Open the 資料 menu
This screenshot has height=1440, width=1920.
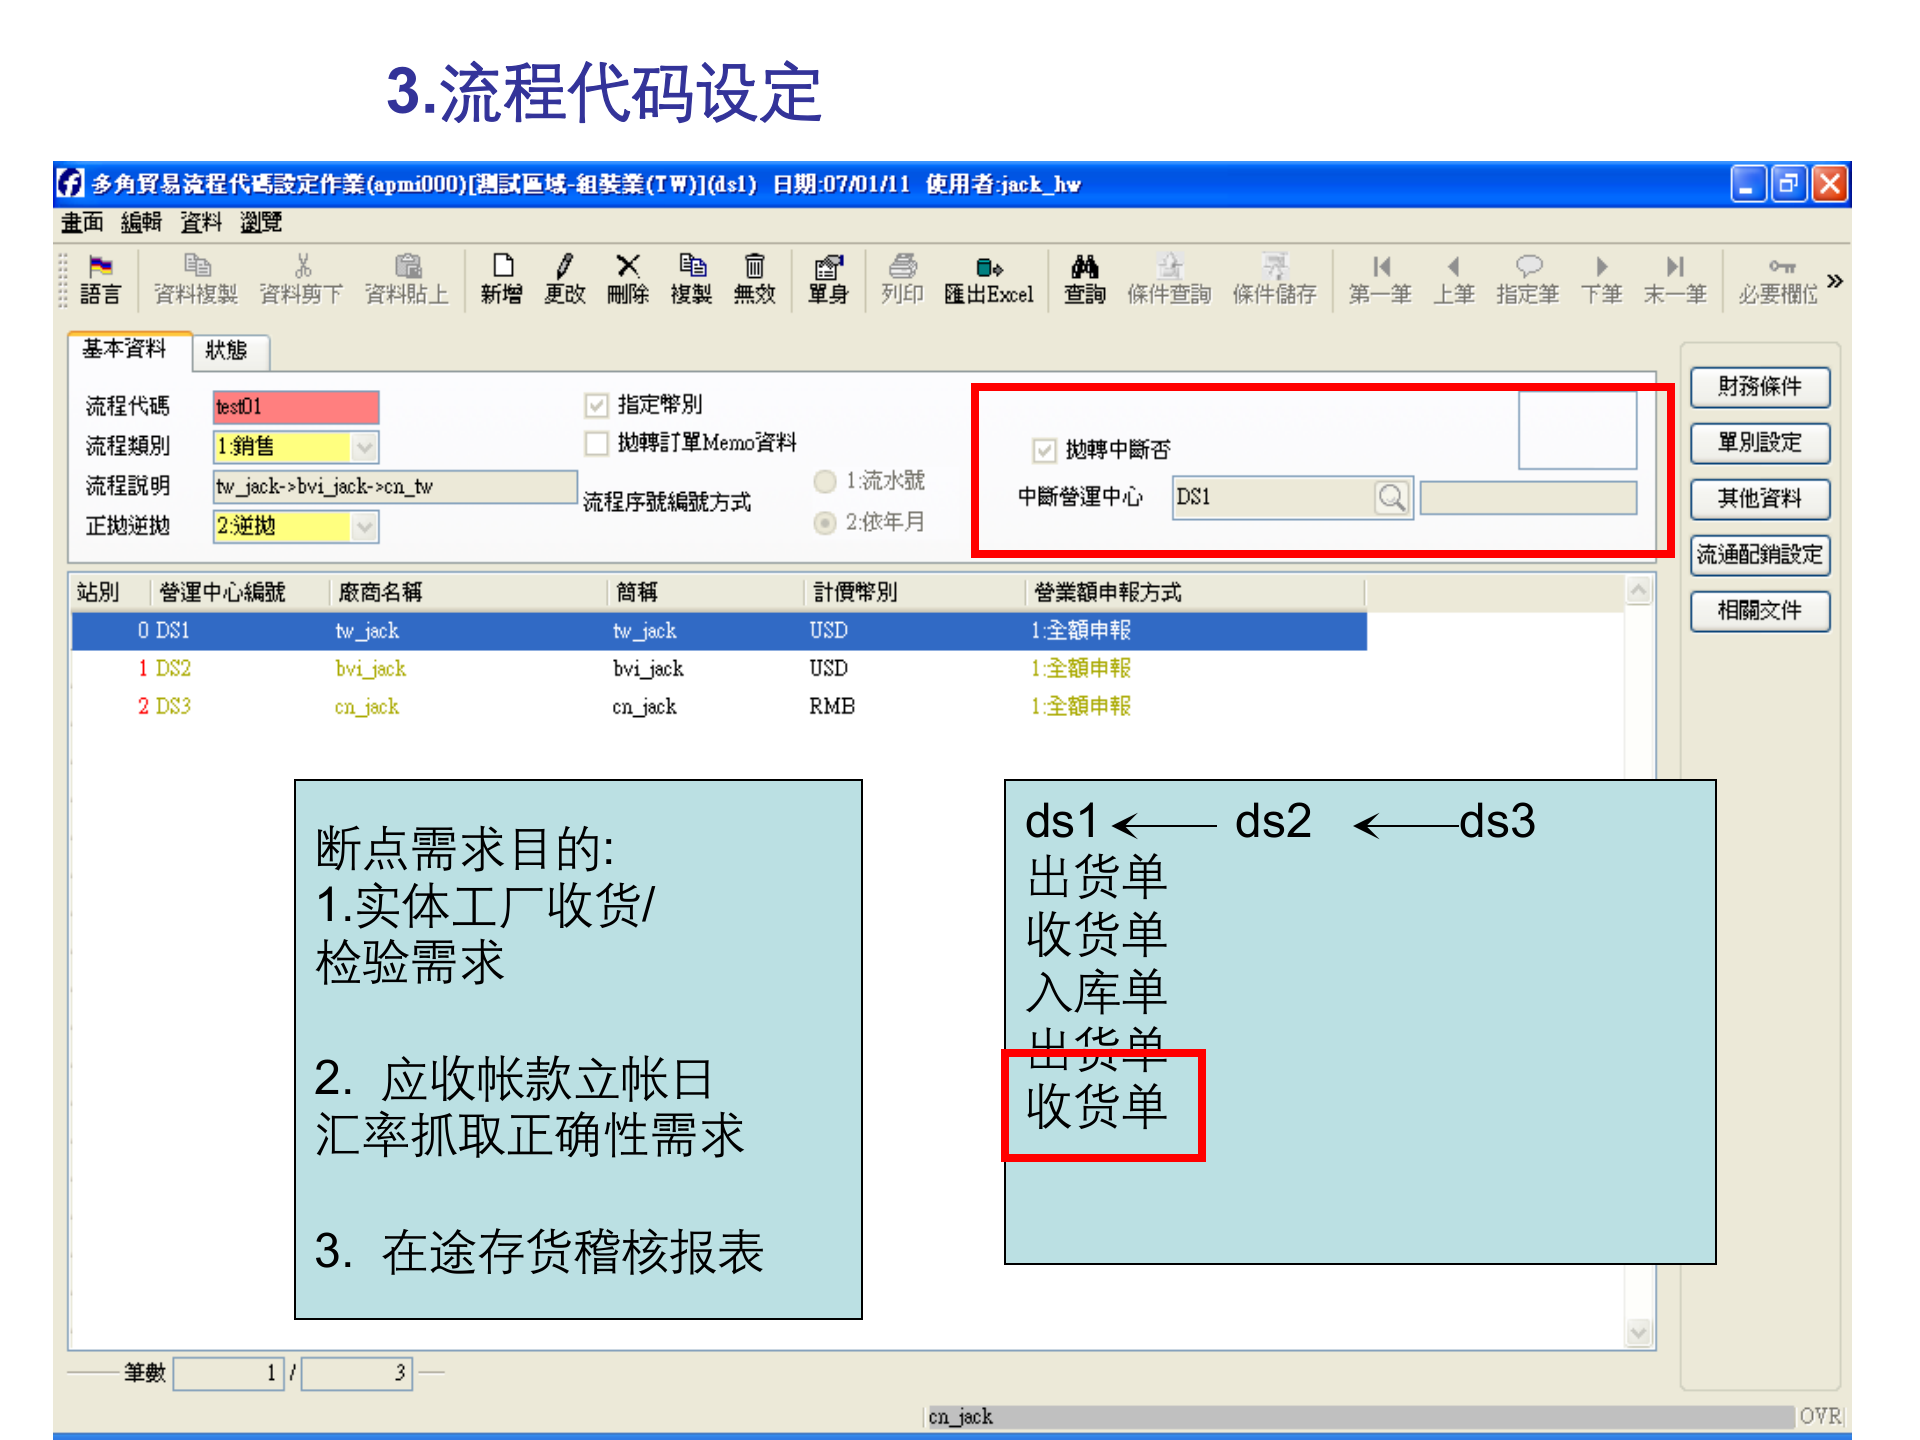point(200,223)
